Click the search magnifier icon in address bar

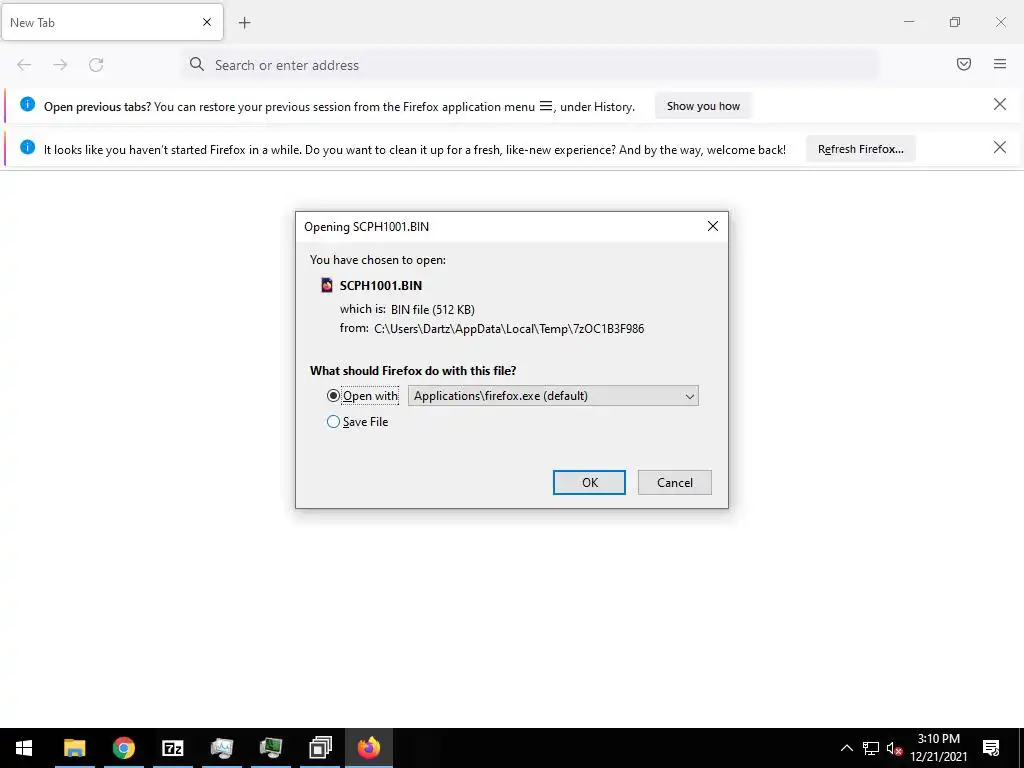[197, 64]
